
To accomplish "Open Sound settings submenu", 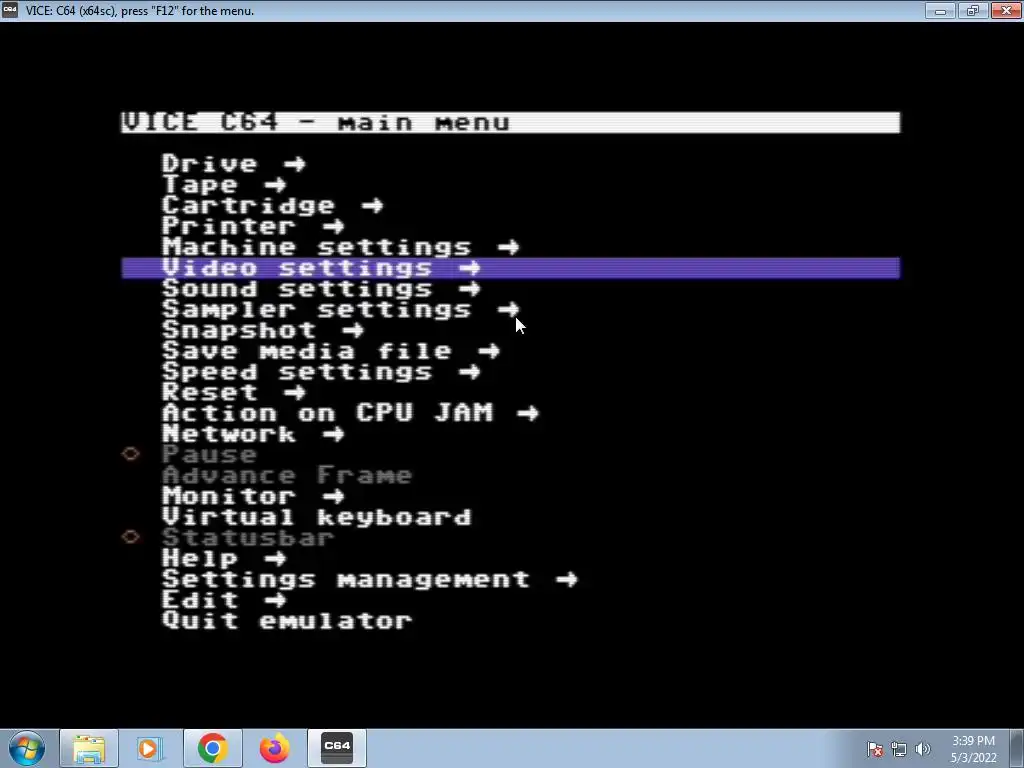I will tap(321, 289).
